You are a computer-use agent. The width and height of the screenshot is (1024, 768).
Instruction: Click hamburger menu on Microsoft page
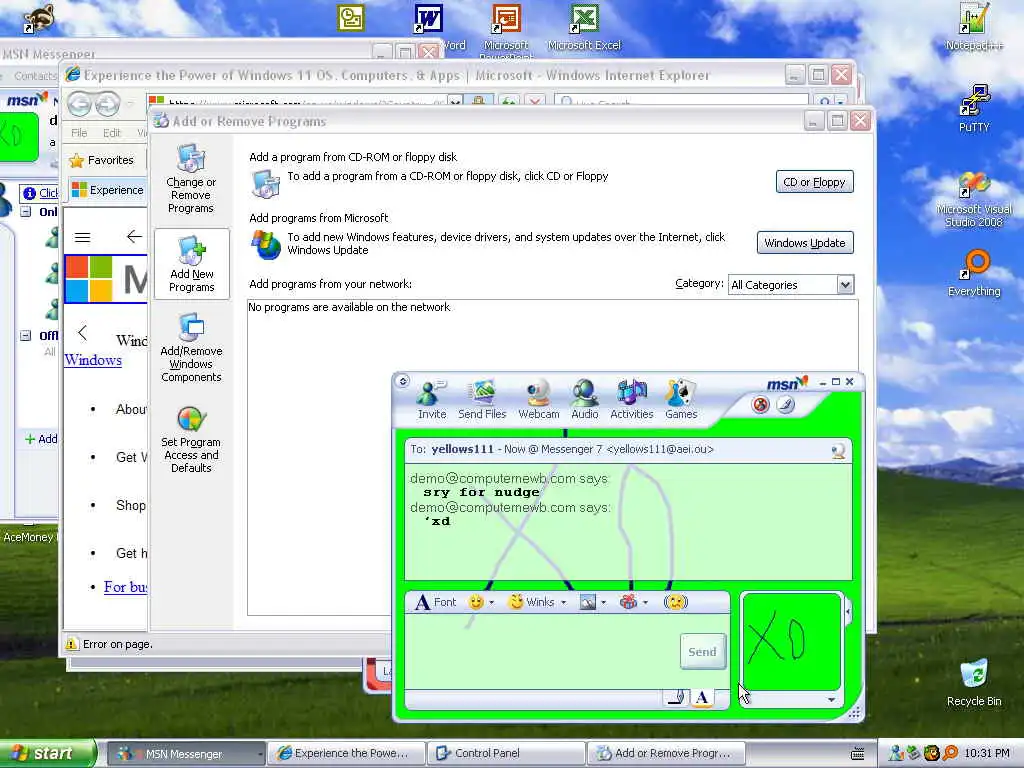tap(82, 237)
